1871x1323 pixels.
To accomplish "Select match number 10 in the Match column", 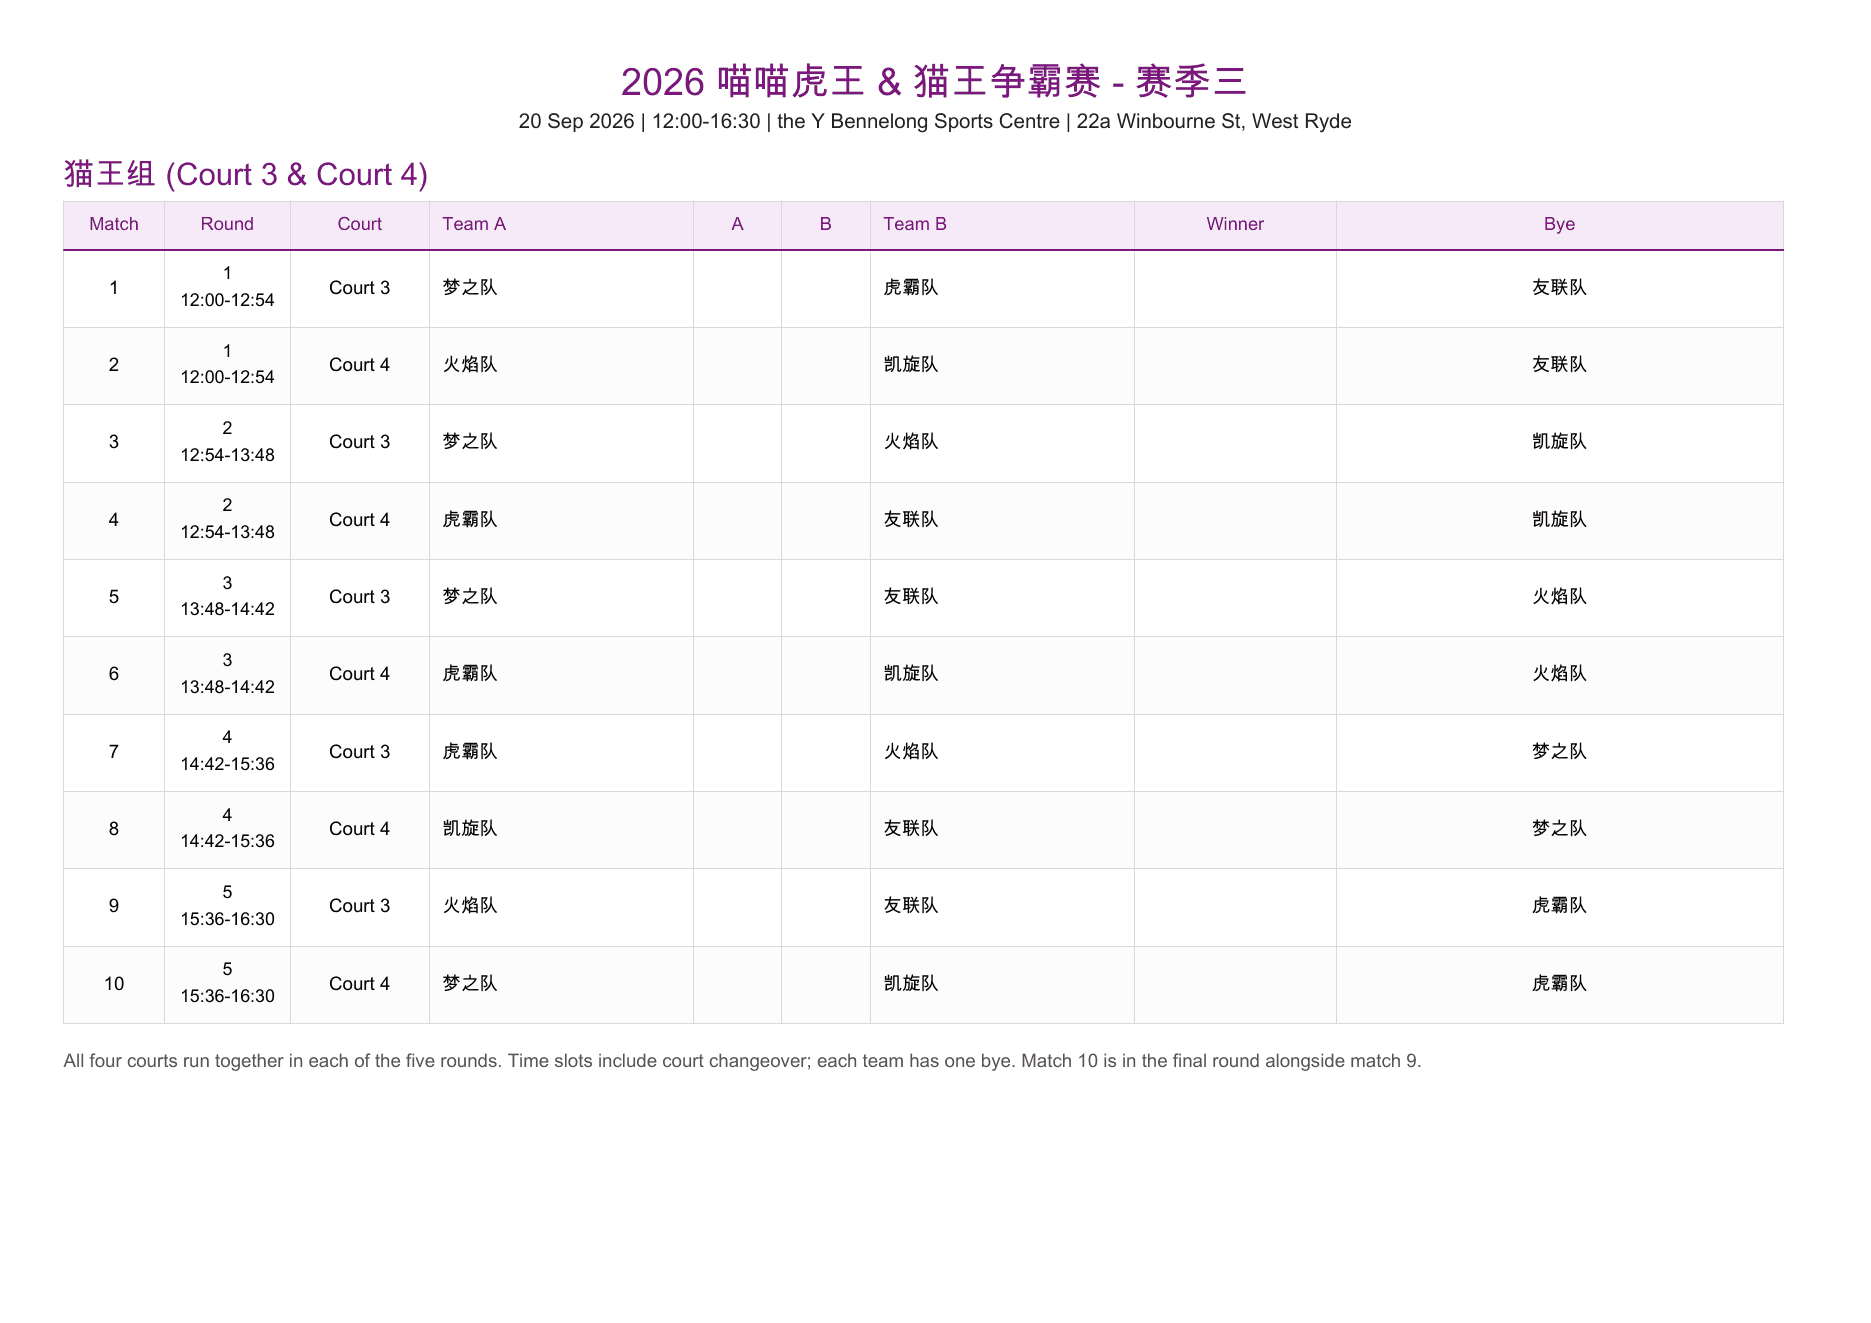I will tap(114, 984).
